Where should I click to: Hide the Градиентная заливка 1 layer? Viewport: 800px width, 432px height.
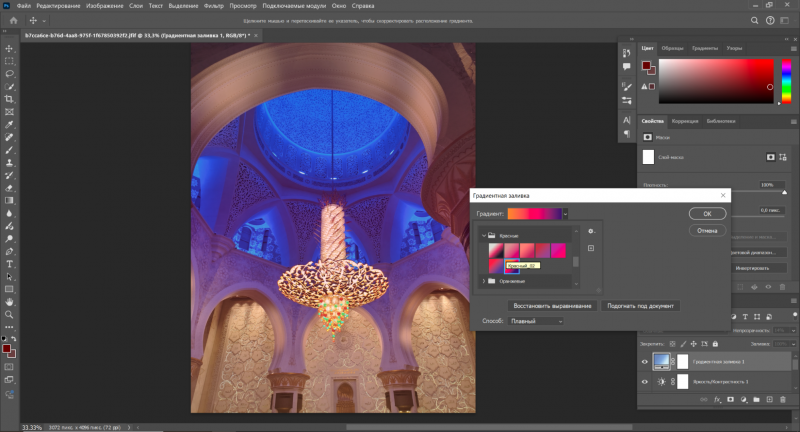(645, 361)
